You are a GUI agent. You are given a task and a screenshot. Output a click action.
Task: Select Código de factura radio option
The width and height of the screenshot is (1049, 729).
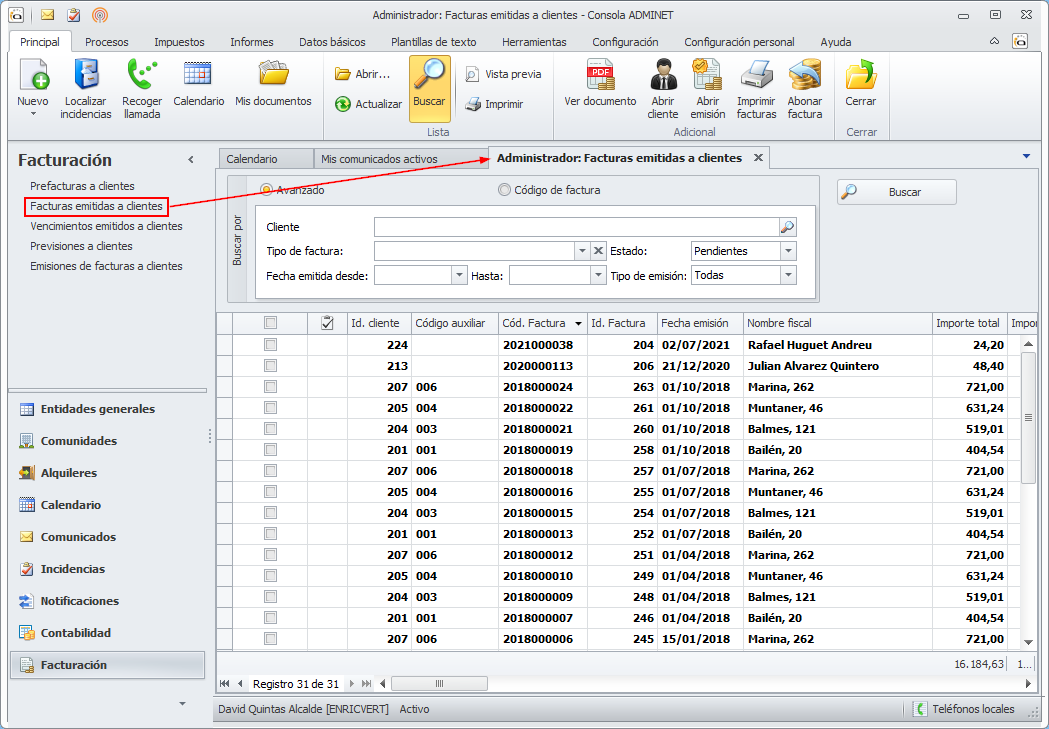click(504, 190)
